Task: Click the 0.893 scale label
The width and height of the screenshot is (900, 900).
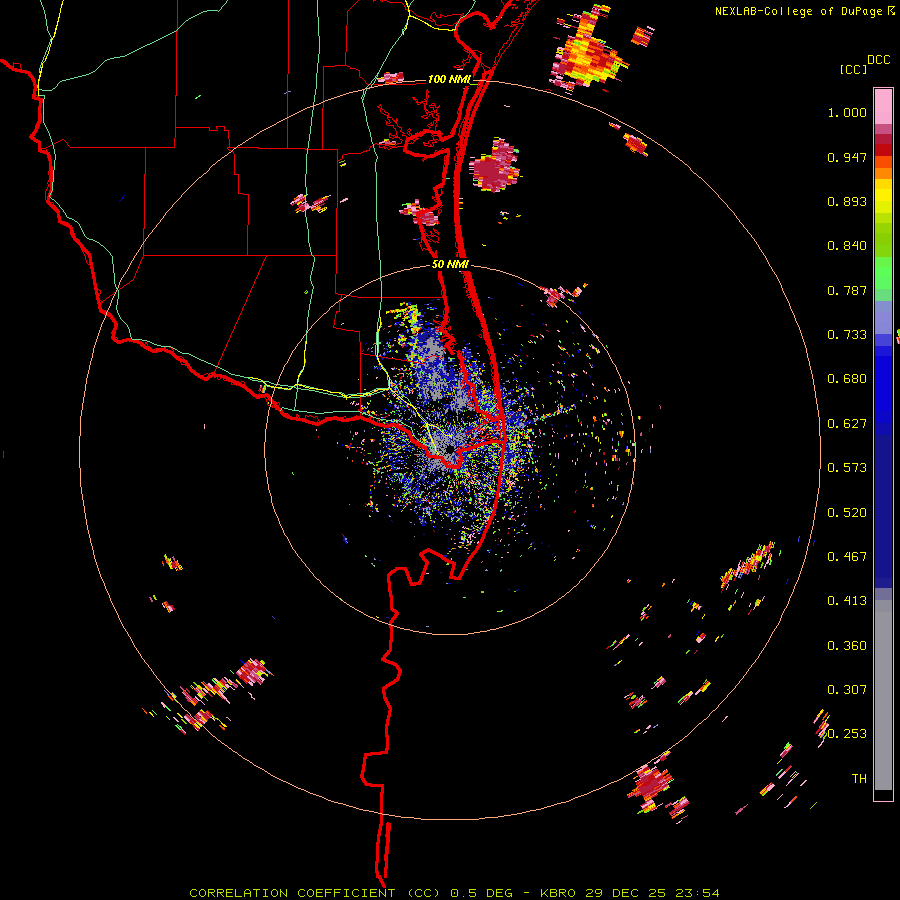Action: (847, 201)
